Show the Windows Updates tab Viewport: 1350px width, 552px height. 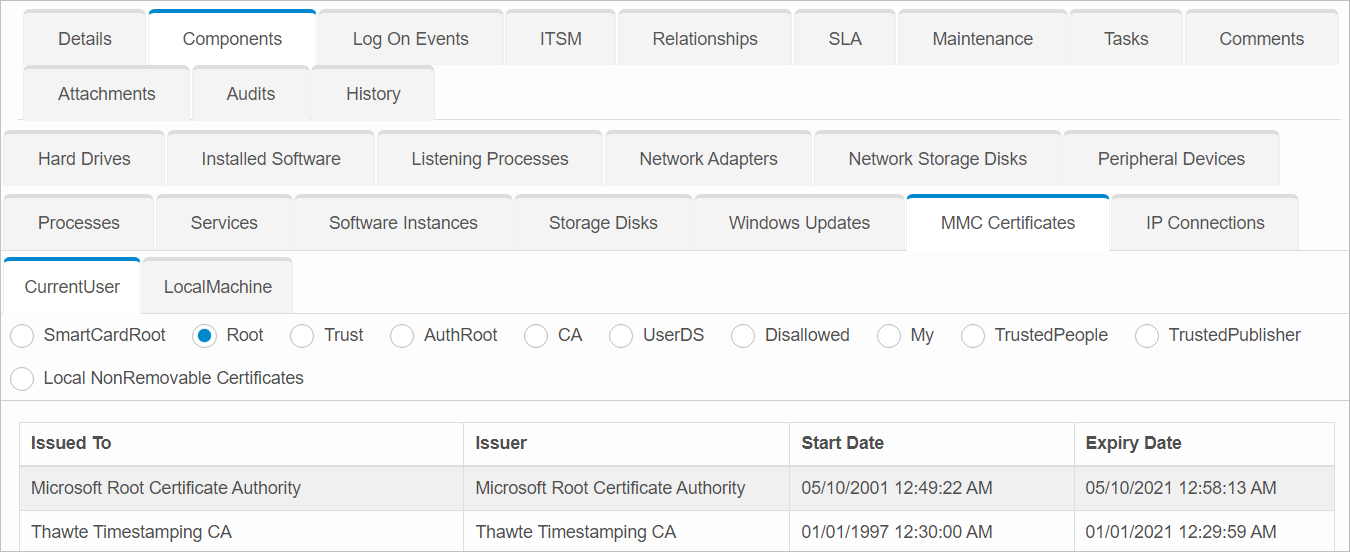[799, 223]
